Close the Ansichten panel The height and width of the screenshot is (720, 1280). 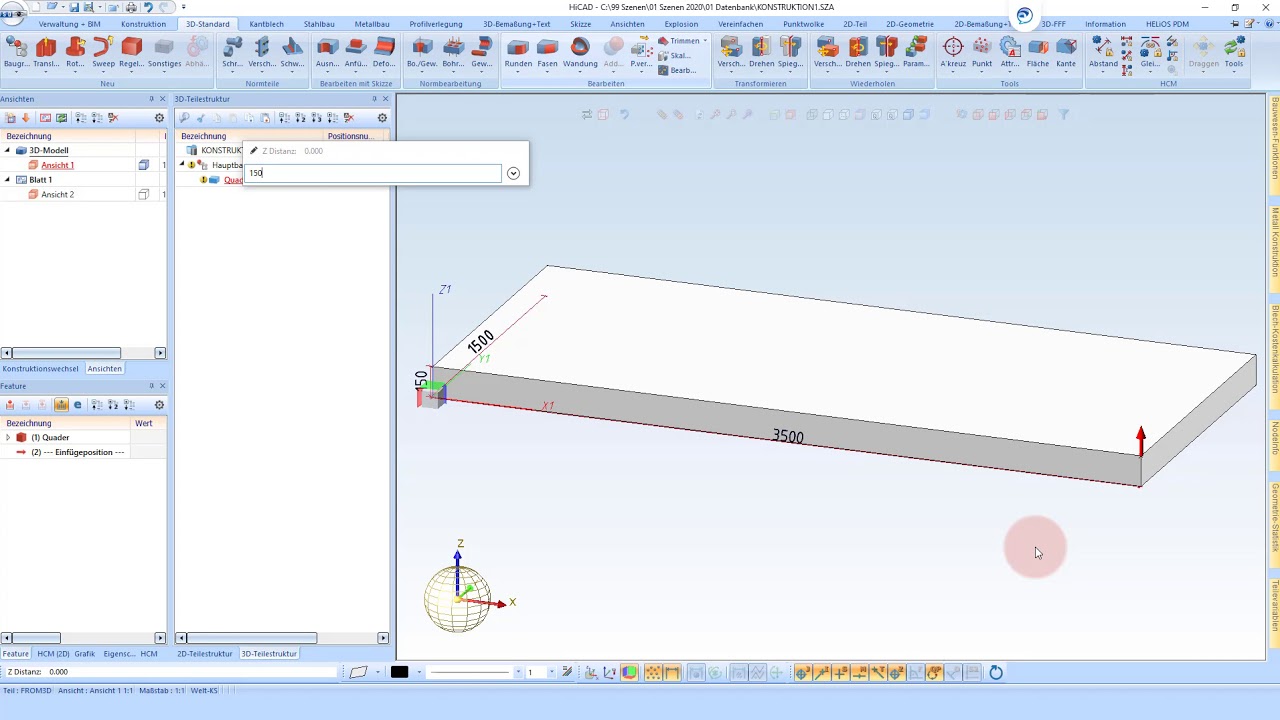point(162,99)
